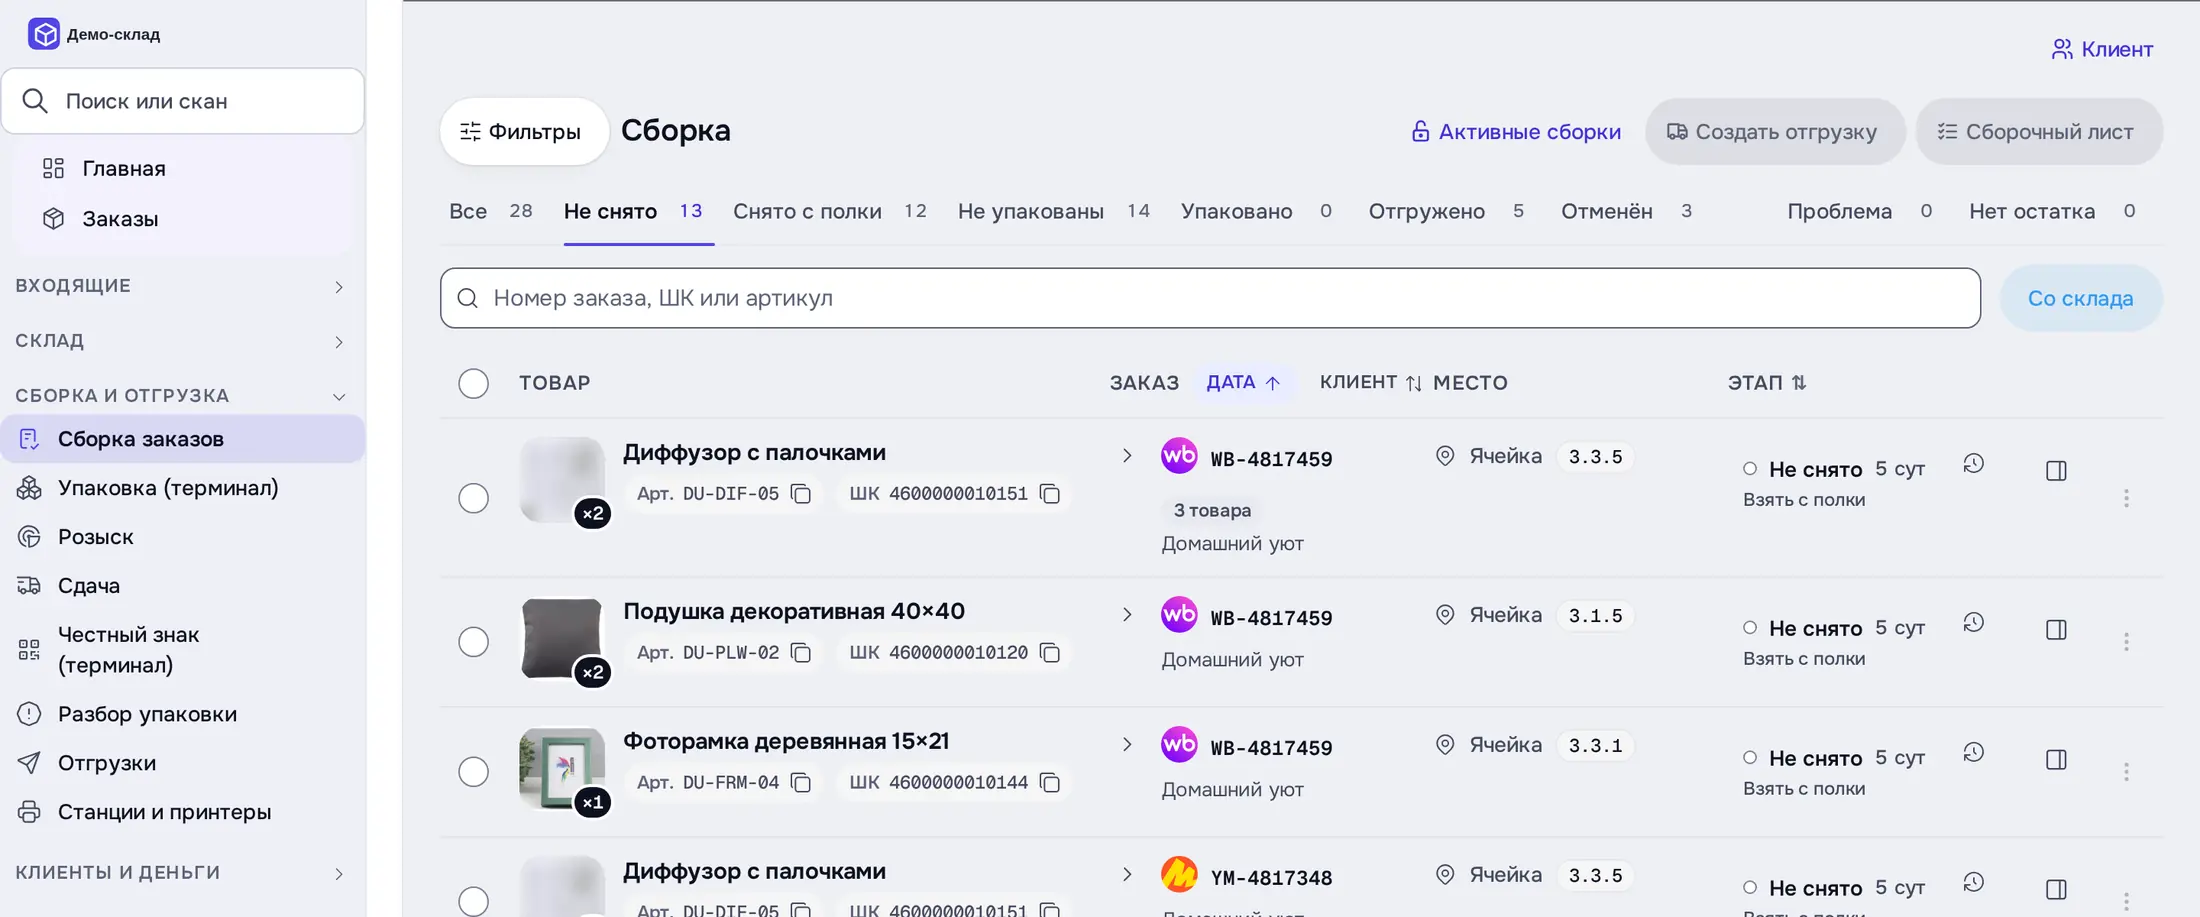Open more options for Диффузор WB-4817459 row
The image size is (2200, 917).
[2126, 498]
